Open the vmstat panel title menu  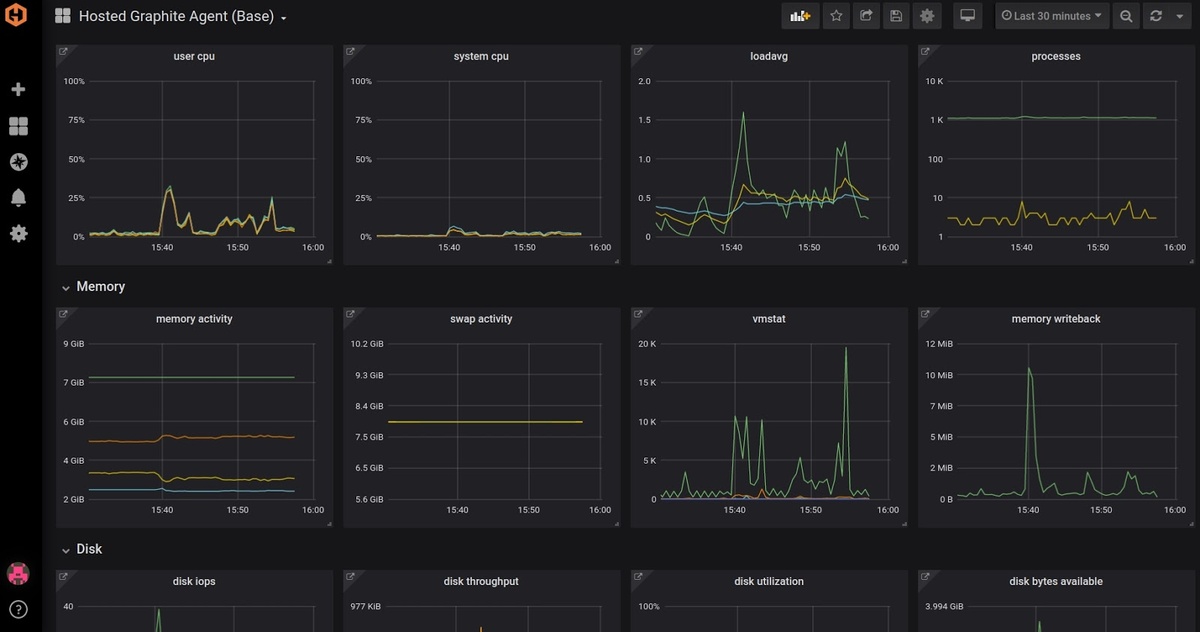pos(769,319)
